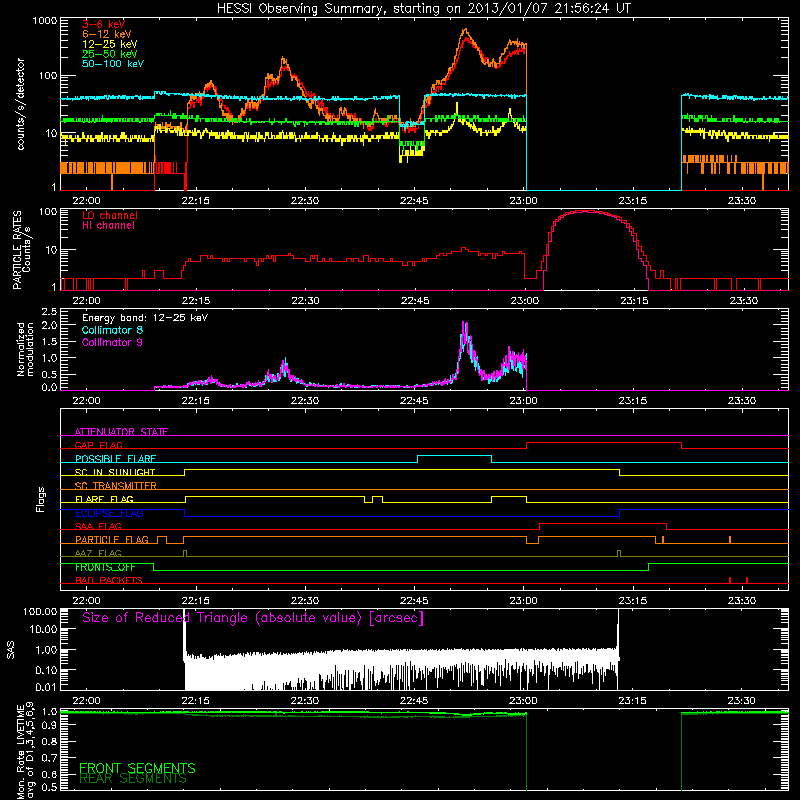This screenshot has height=800, width=800.
Task: Click the HESSI Observing Summary title text
Action: pyautogui.click(x=424, y=9)
